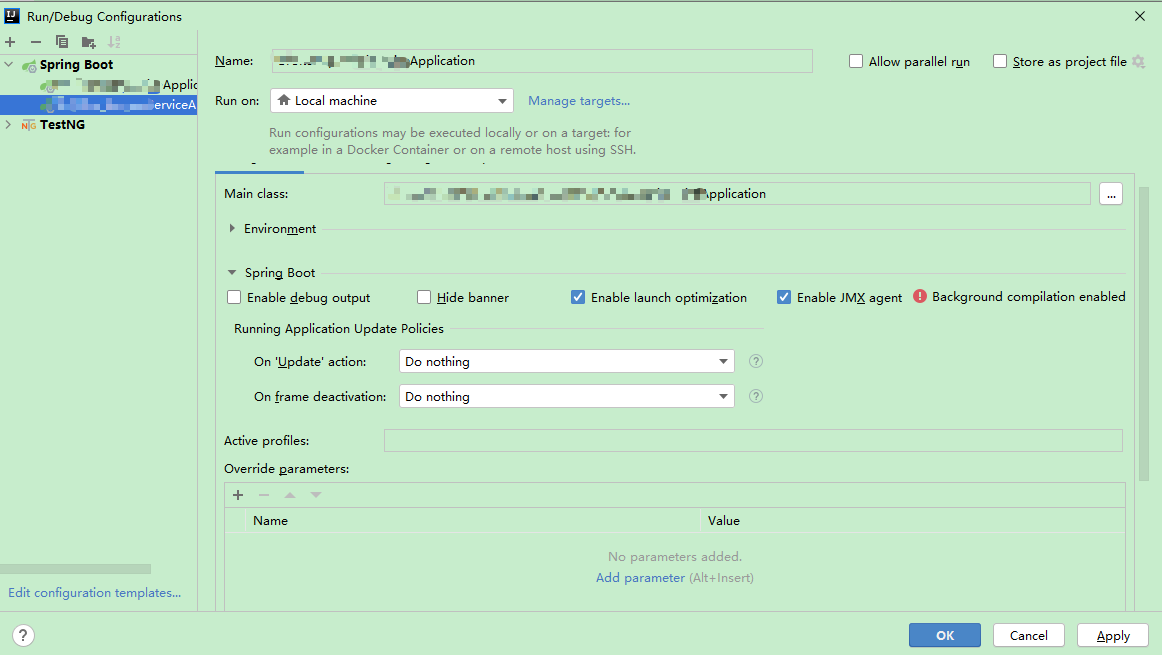This screenshot has width=1162, height=655.
Task: Click the Apply button
Action: (1113, 636)
